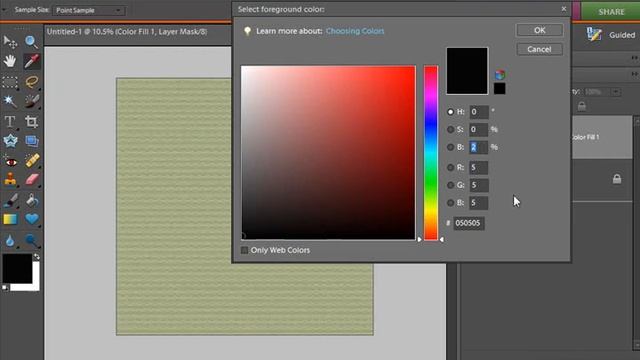
Task: Select the Brush tool
Action: [10, 200]
